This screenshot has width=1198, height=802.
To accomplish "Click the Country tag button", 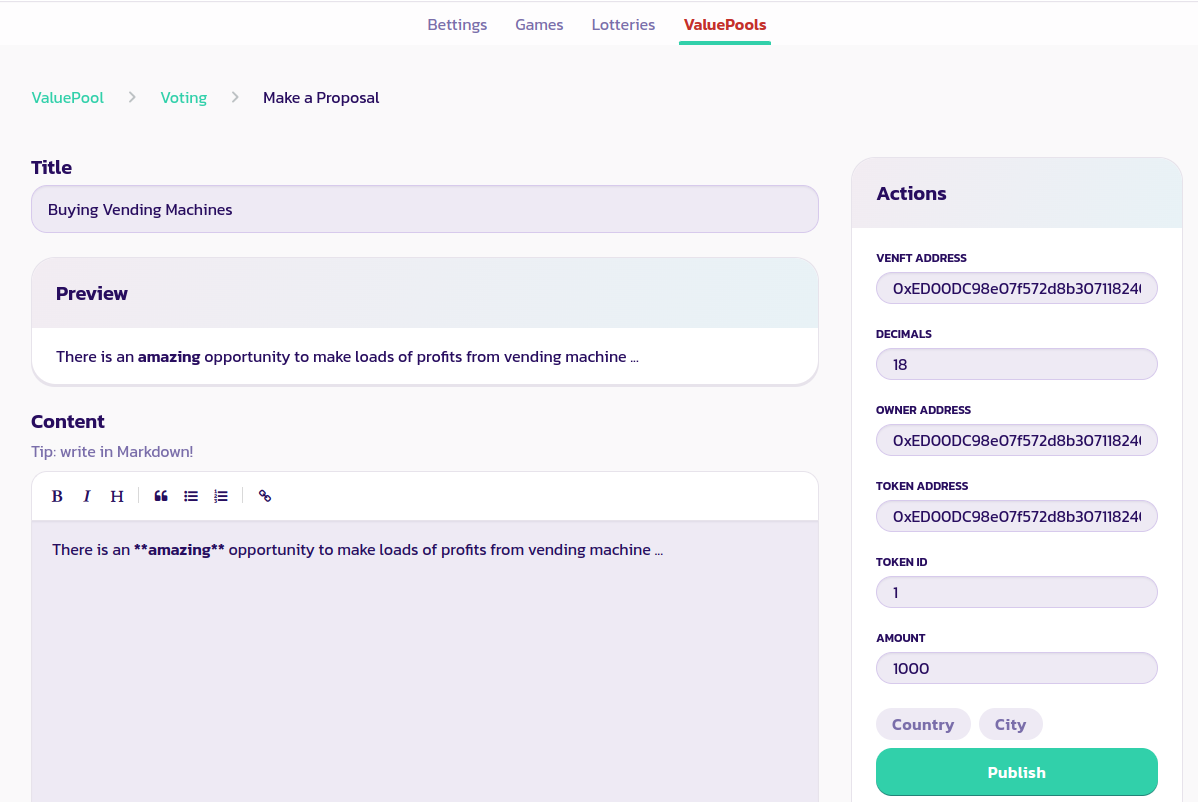I will point(922,724).
